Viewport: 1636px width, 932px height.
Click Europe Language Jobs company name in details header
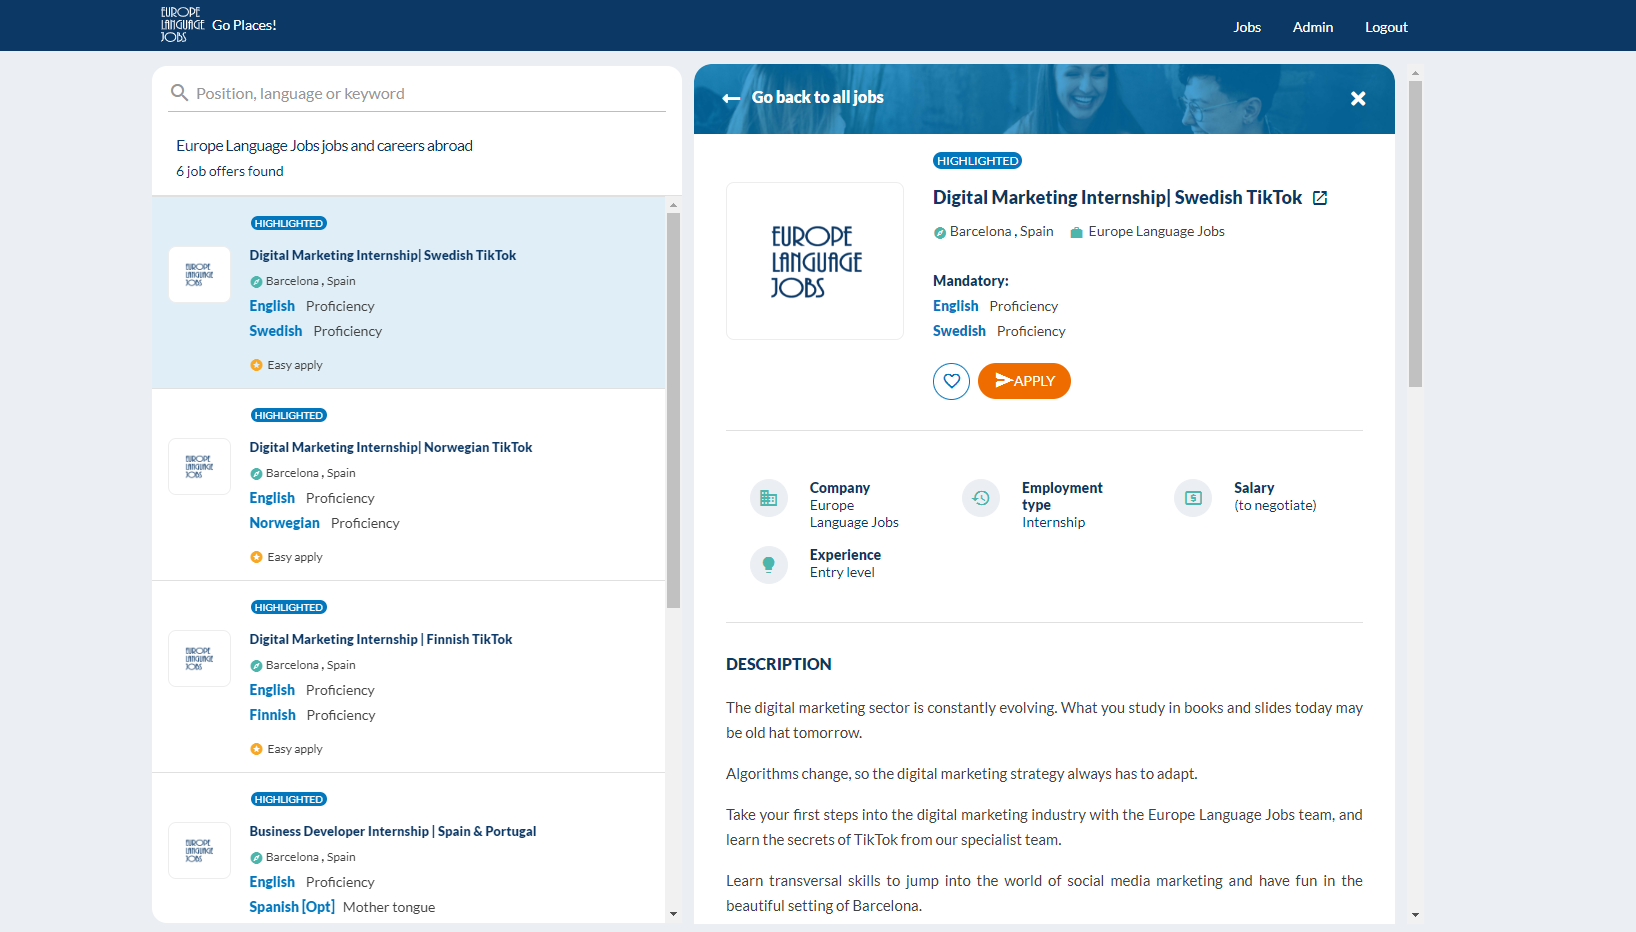(x=1156, y=231)
